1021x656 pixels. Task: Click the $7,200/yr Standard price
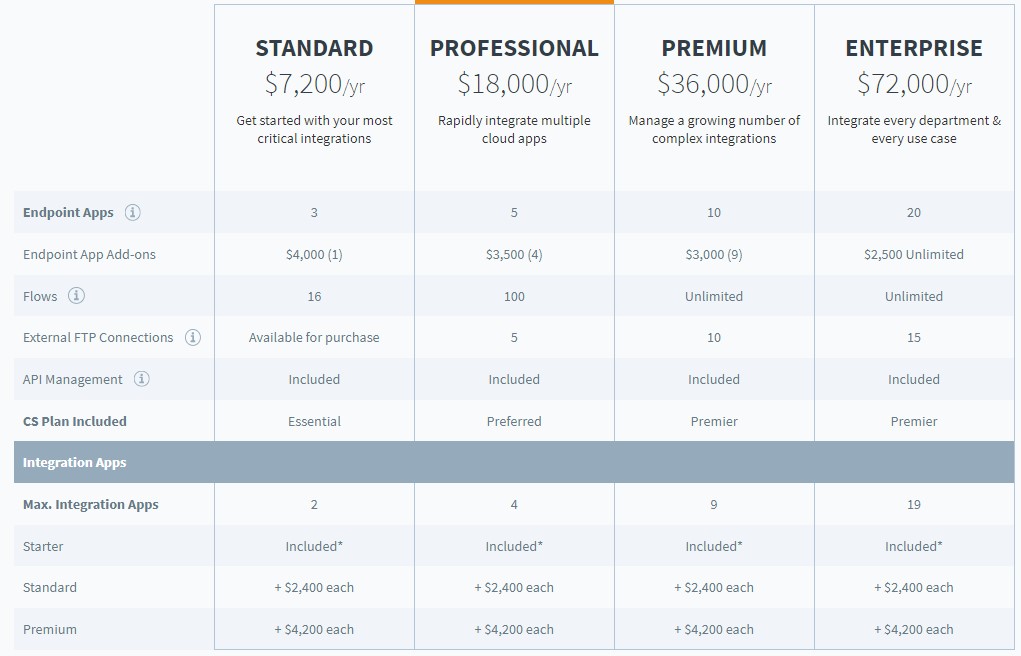click(x=314, y=84)
